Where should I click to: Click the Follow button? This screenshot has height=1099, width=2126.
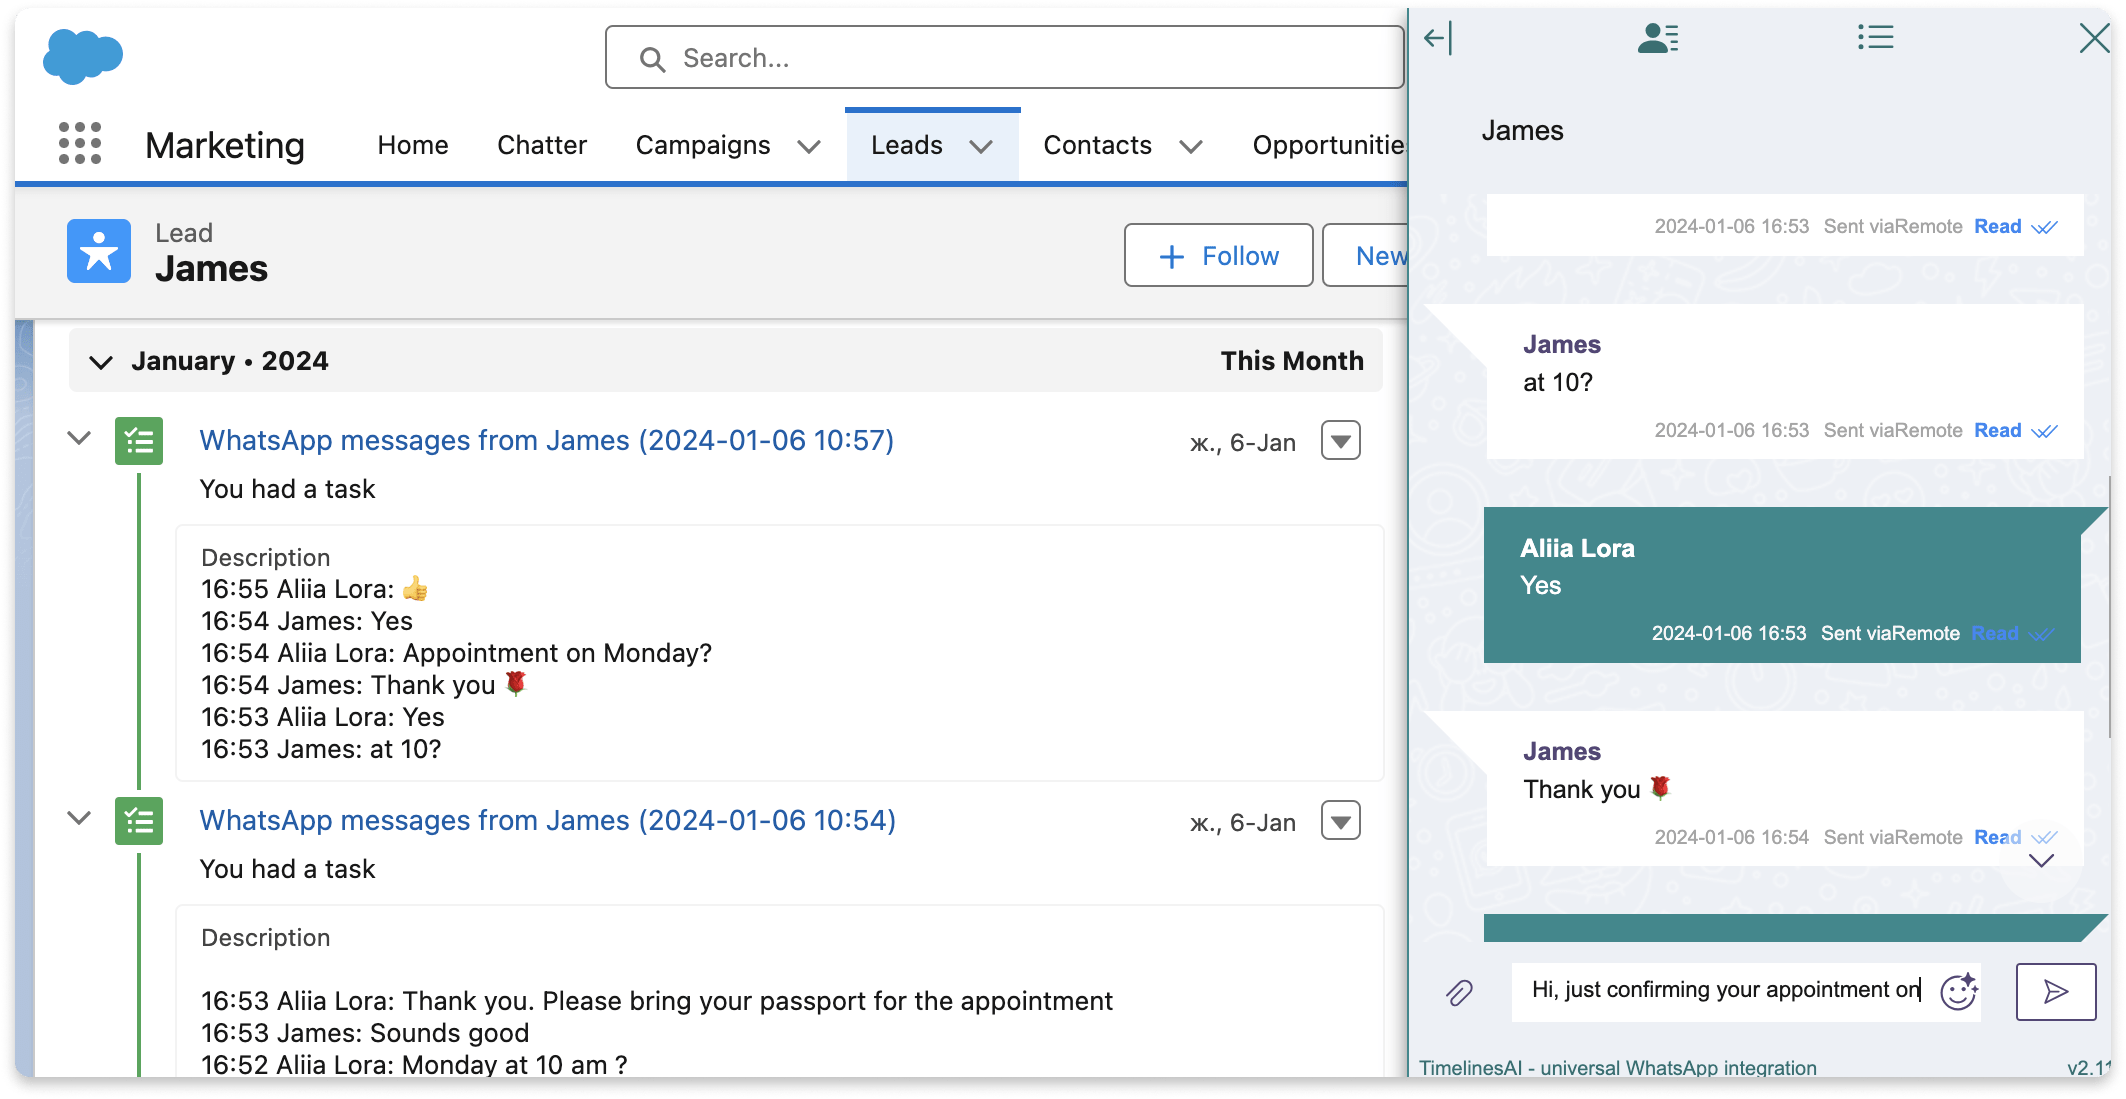coord(1218,255)
